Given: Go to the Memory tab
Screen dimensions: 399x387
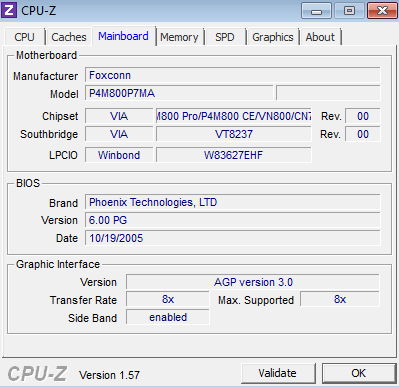Looking at the screenshot, I should tap(179, 37).
